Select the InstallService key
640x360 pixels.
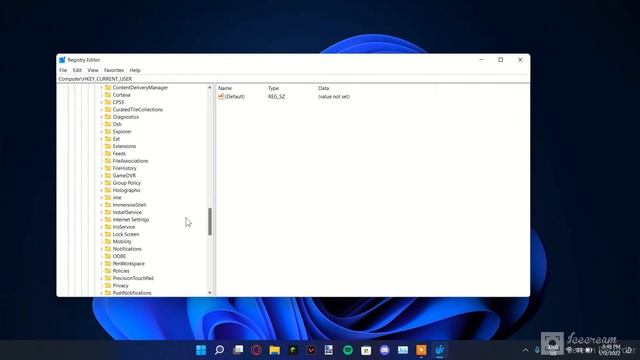(127, 212)
